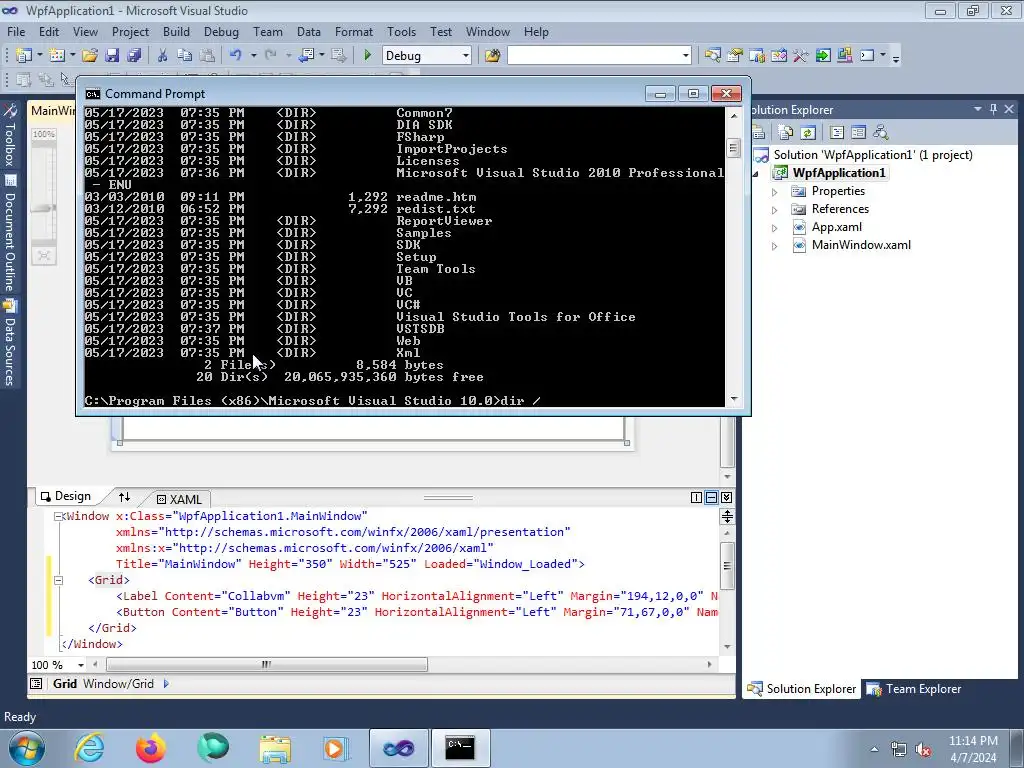Open Firefox from the taskbar
The height and width of the screenshot is (768, 1024).
pos(151,748)
